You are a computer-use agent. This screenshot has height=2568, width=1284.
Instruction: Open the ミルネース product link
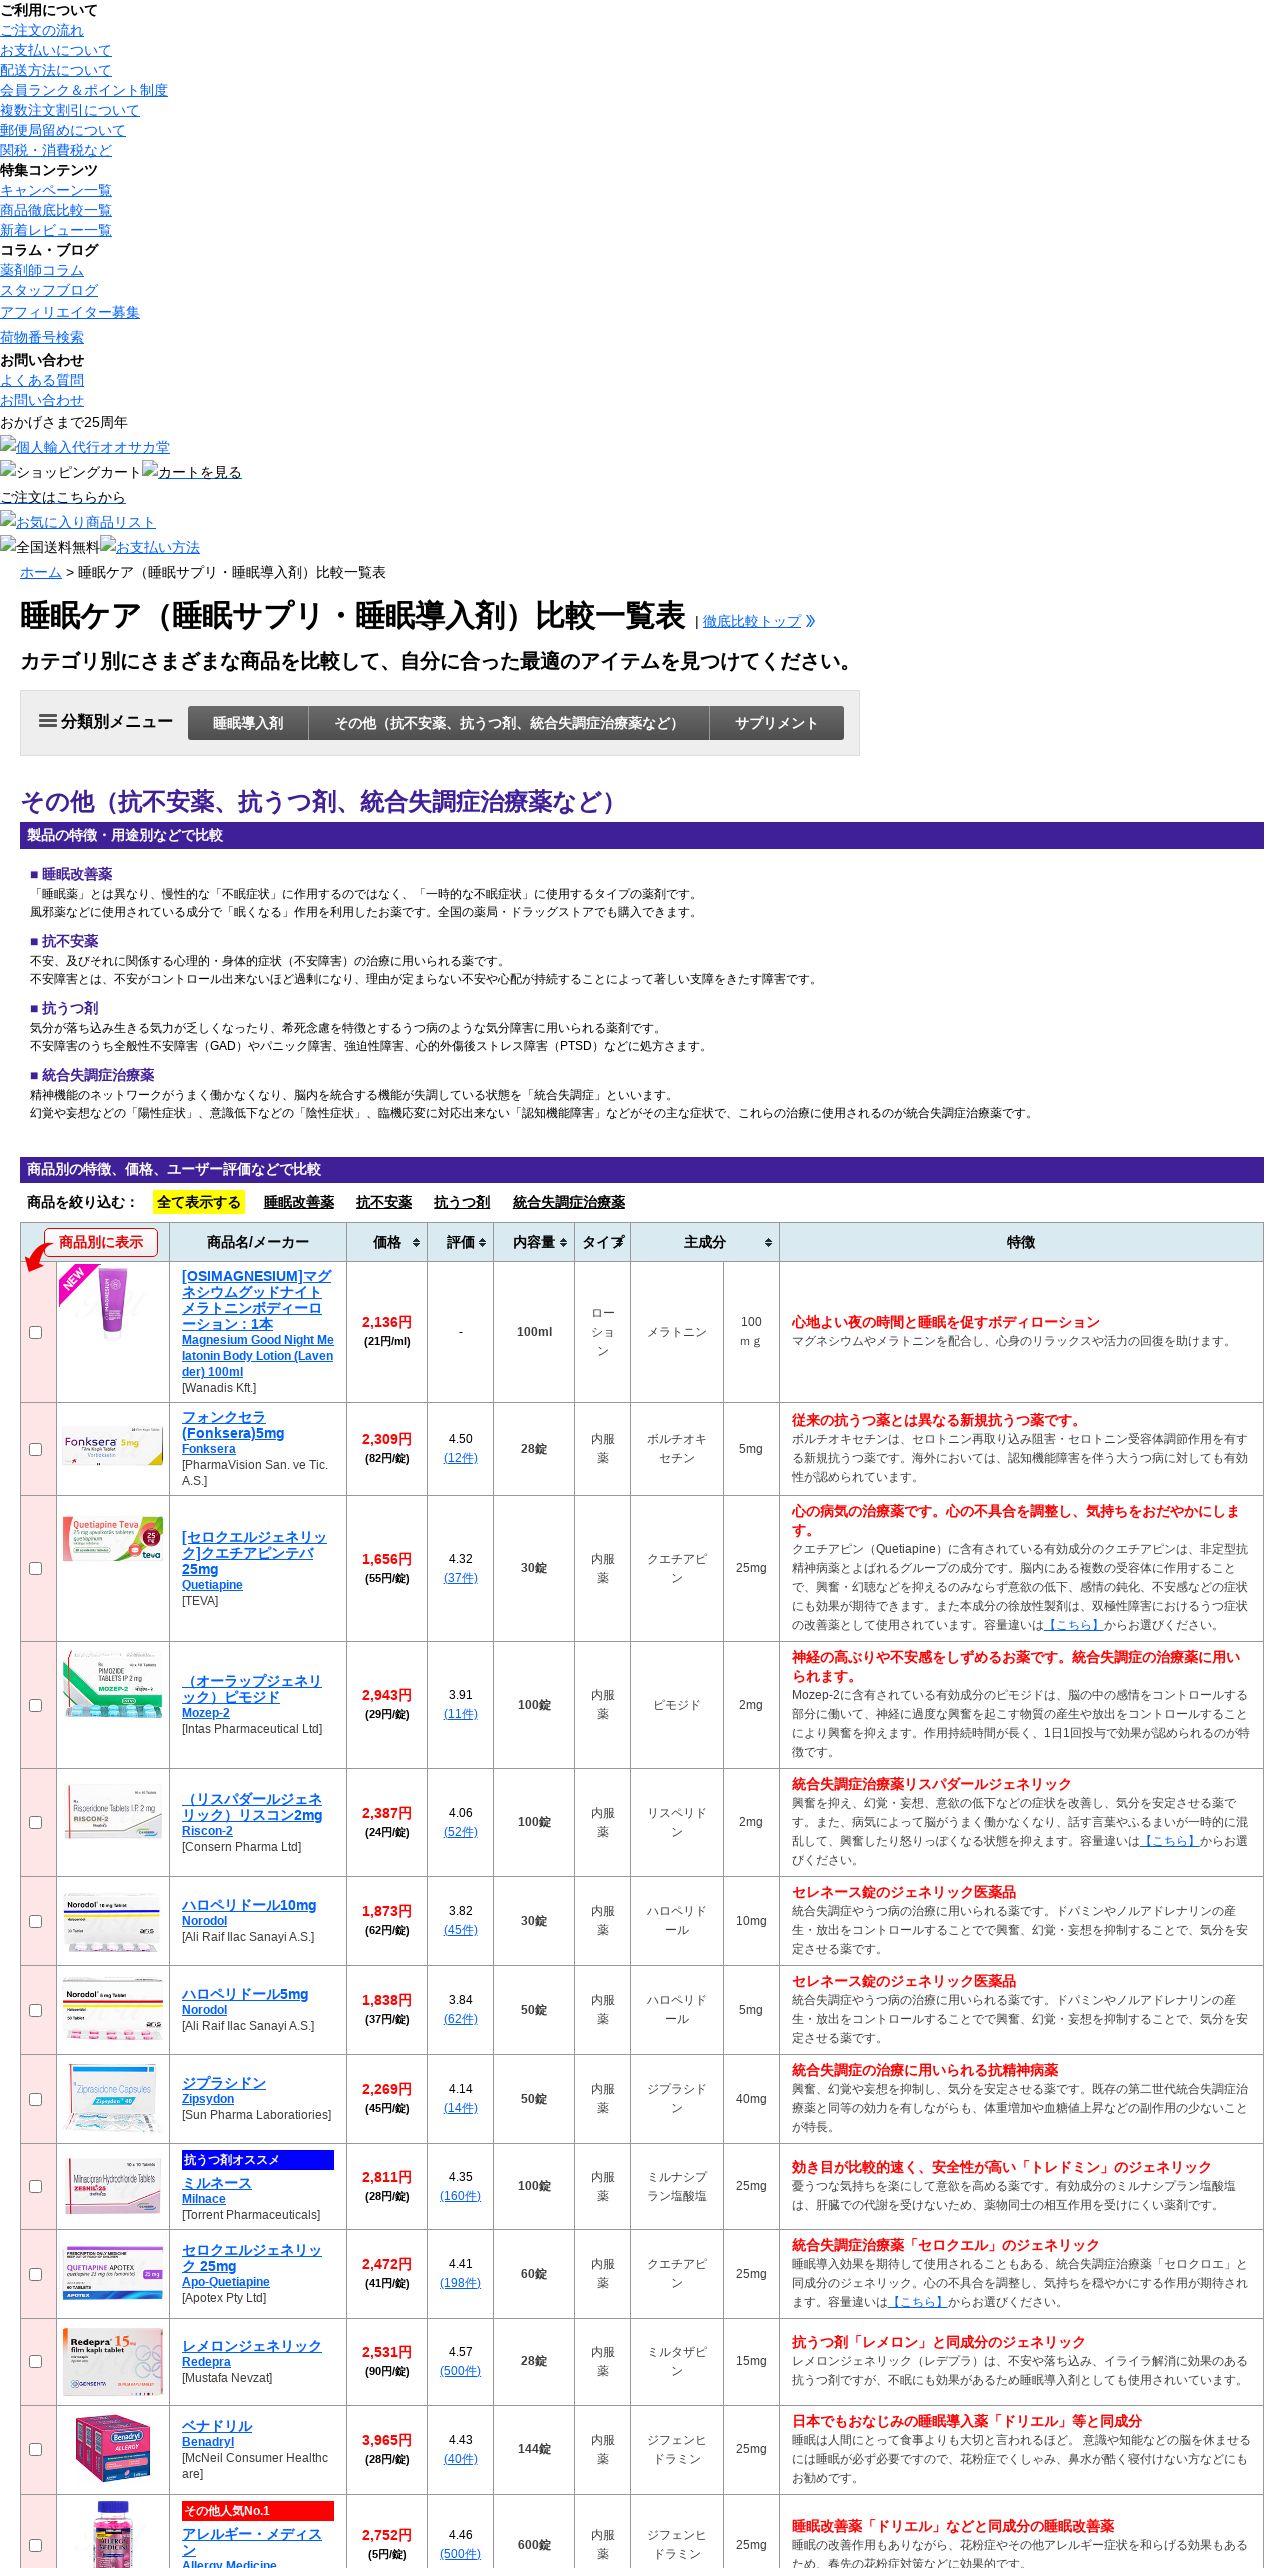point(216,2183)
